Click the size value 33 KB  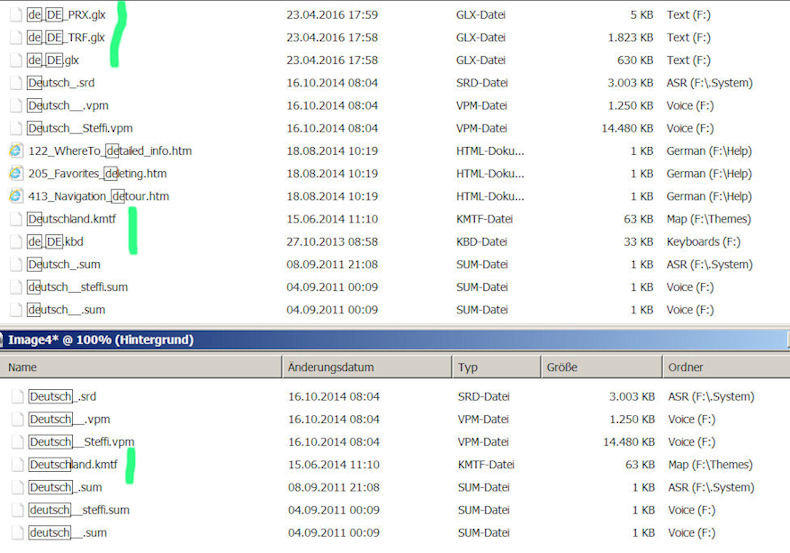(x=638, y=242)
